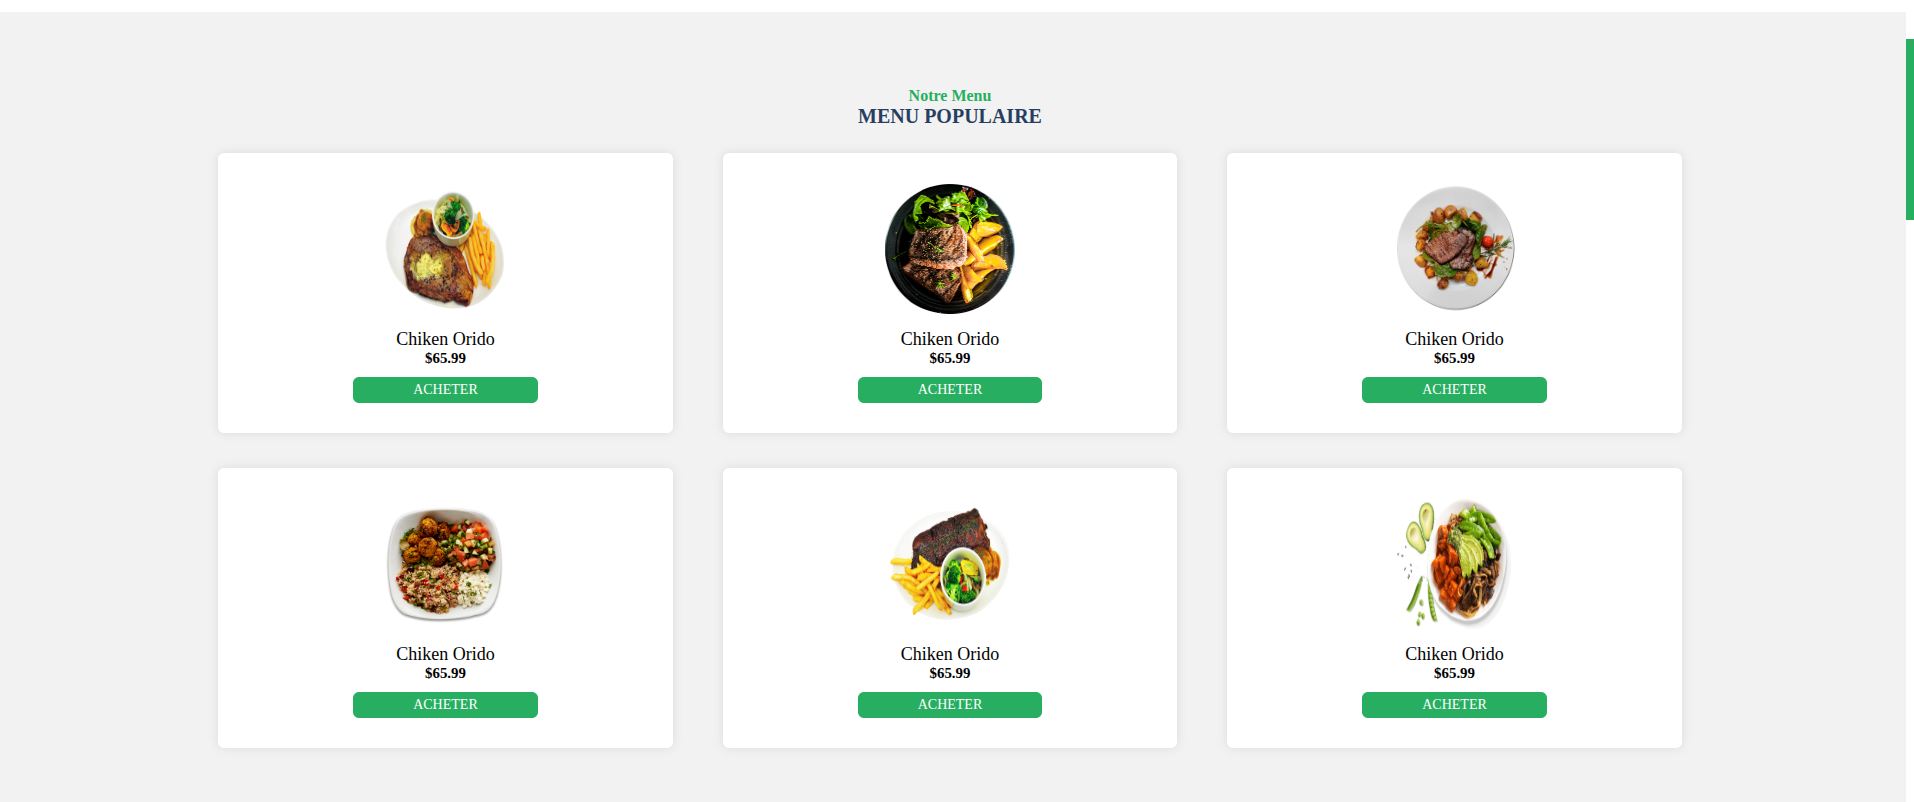Click the Chiken Orido title under the ribs dish

[x=950, y=654]
